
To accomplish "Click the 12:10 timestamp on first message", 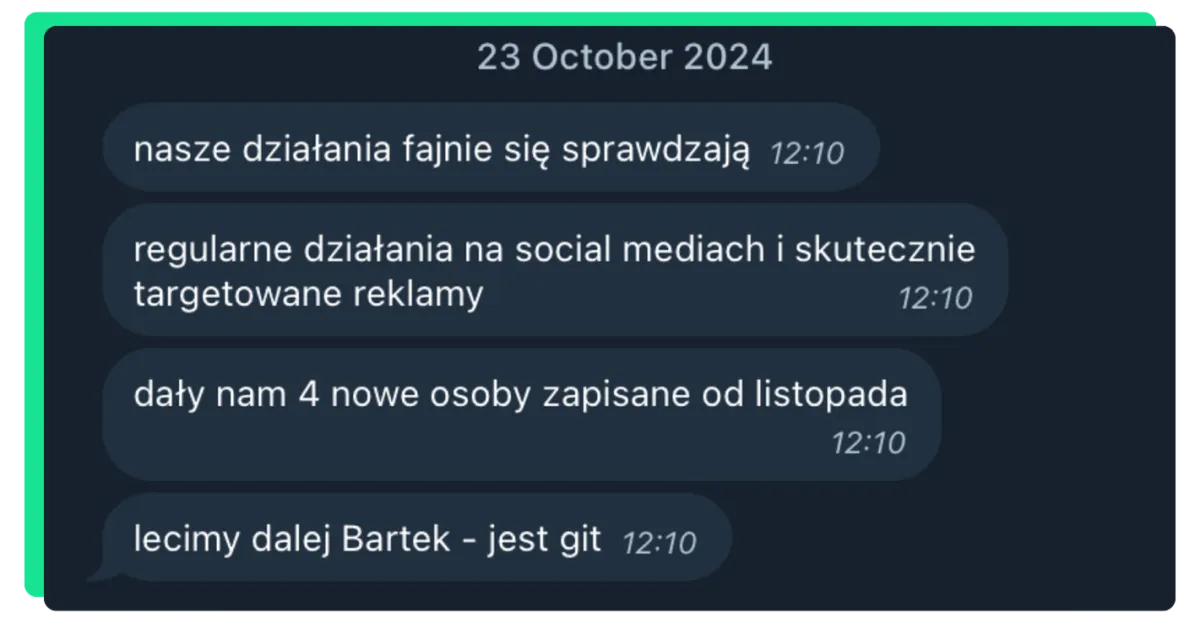I will 806,153.
